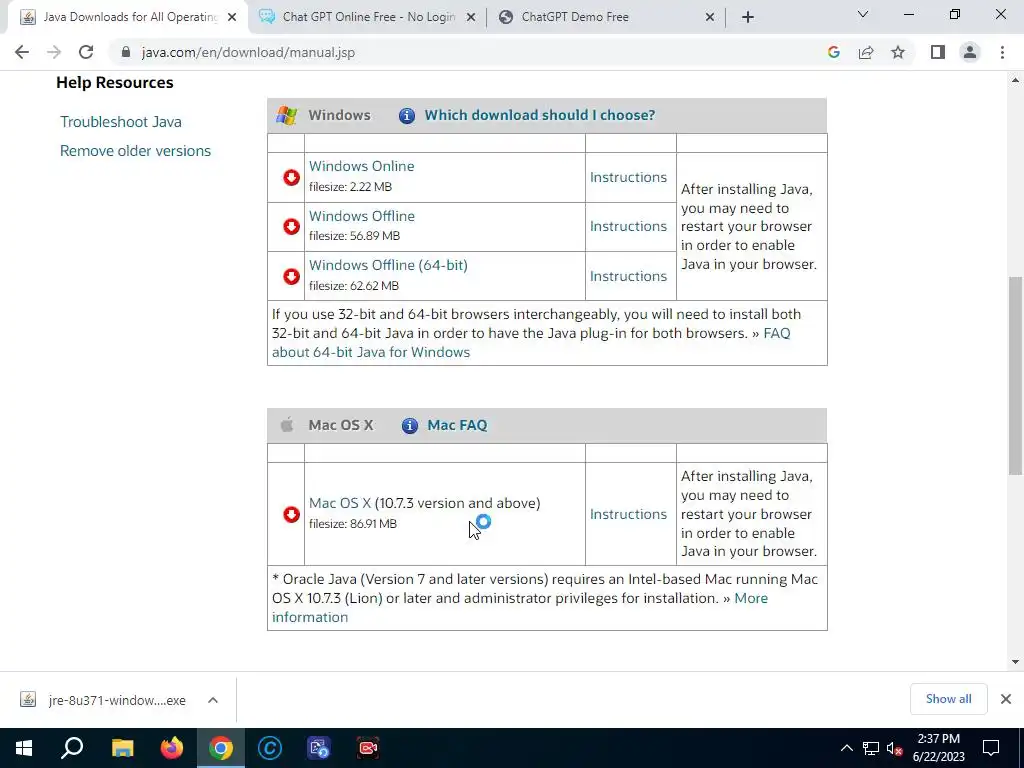Click the Chrome icon in the taskbar
The width and height of the screenshot is (1024, 768).
pyautogui.click(x=221, y=748)
